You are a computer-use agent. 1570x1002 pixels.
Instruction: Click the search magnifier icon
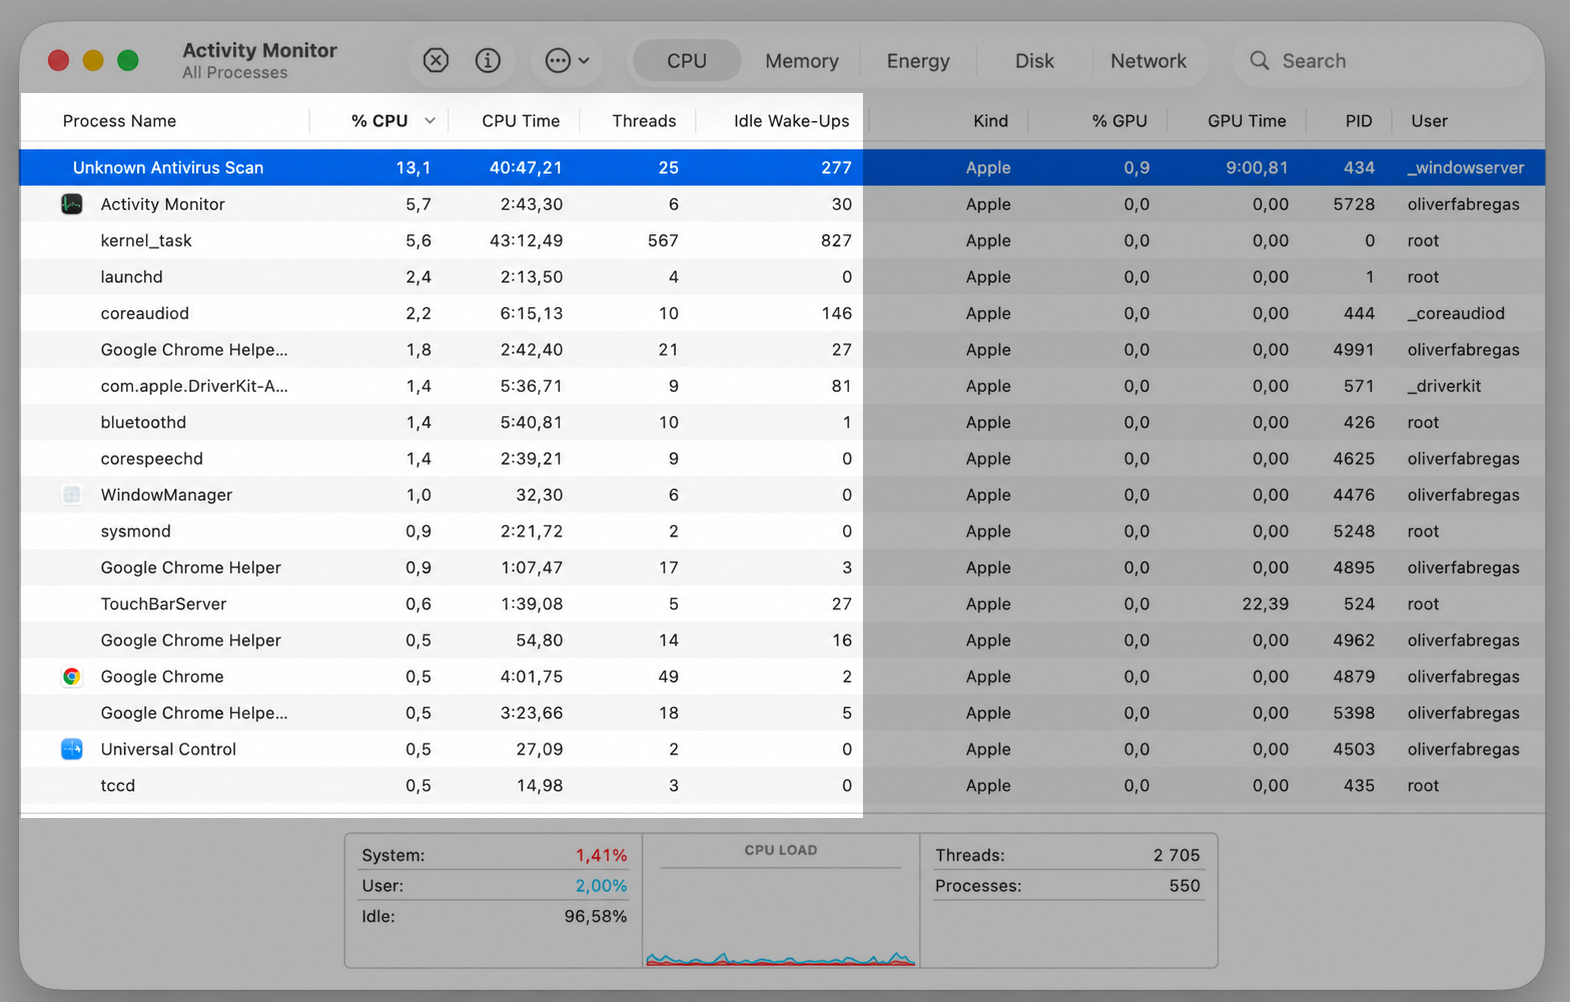[x=1260, y=61]
